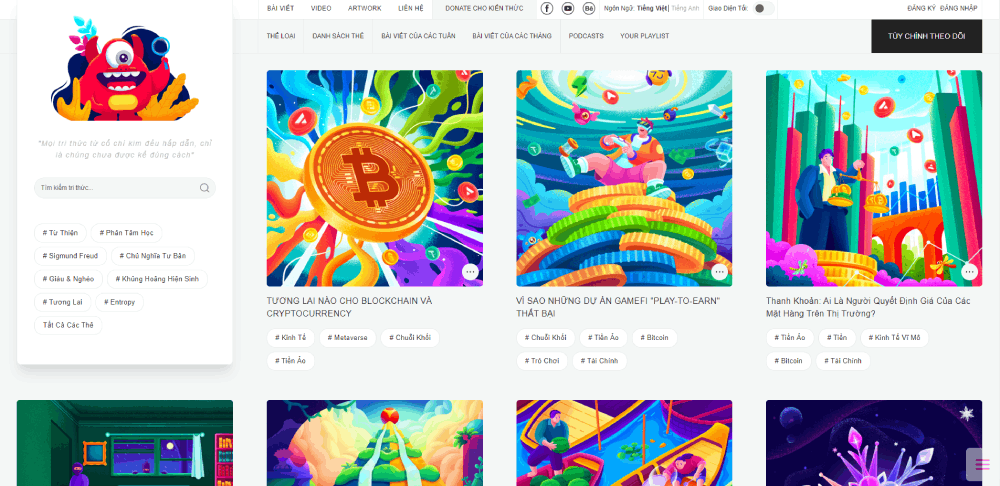Click the Đăng Nhập login link
Viewport: 1000px width, 486px height.
[x=958, y=8]
